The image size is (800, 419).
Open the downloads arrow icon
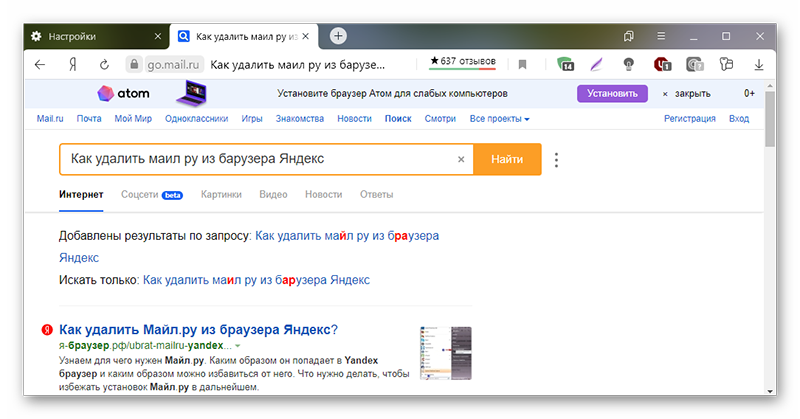click(759, 64)
